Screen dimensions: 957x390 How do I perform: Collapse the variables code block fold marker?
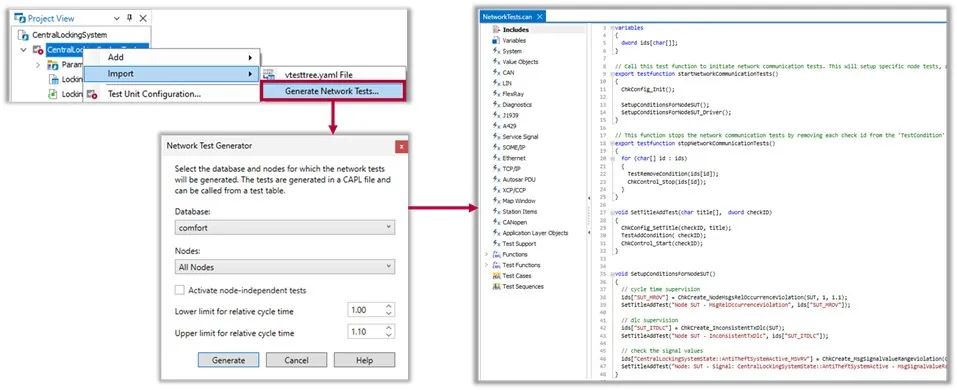[x=612, y=27]
